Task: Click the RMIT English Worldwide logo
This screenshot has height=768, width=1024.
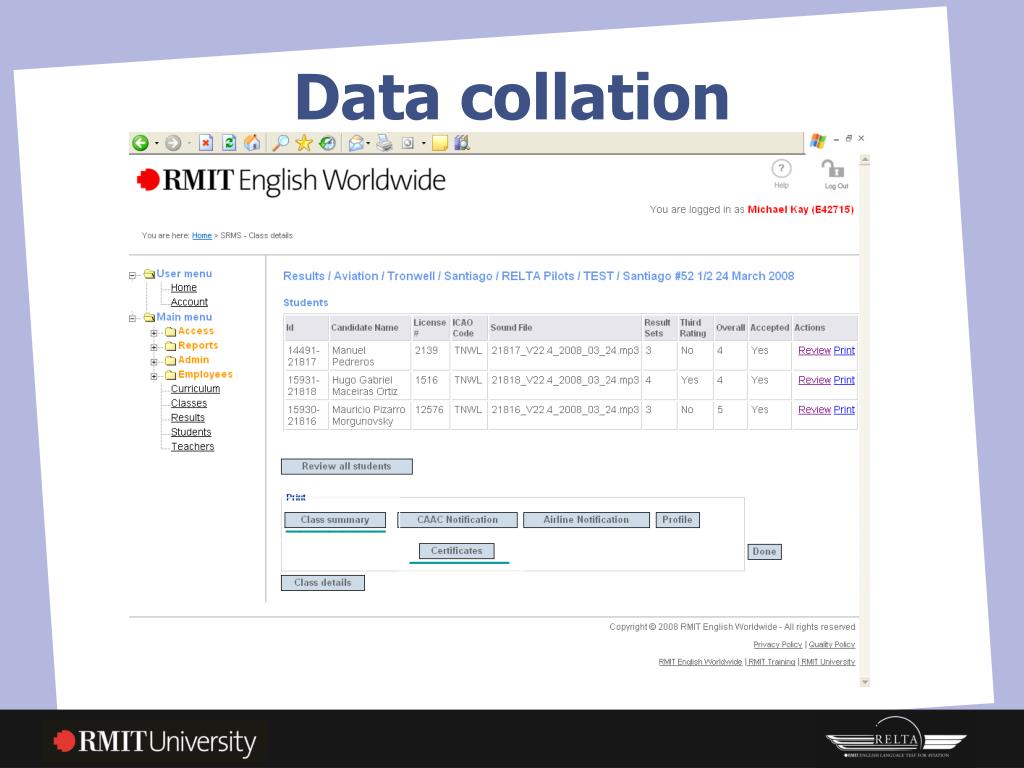Action: [x=291, y=180]
